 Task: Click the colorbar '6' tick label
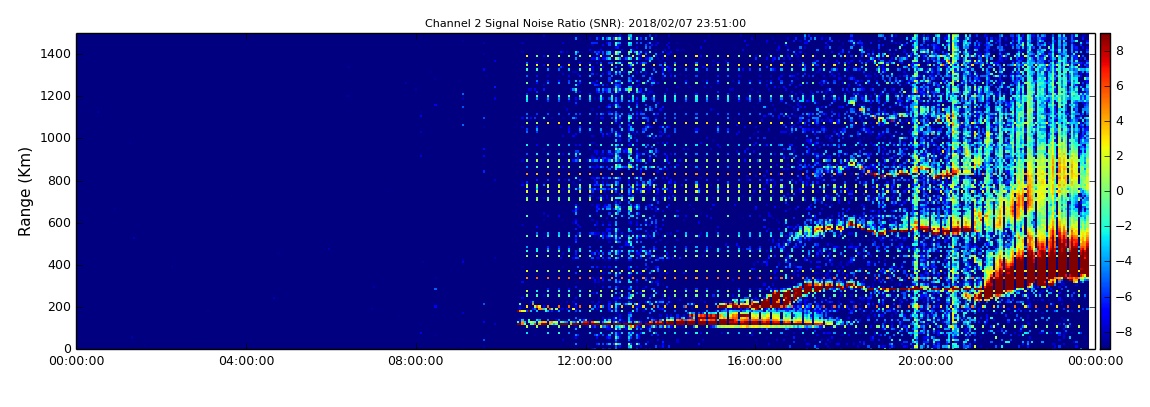1120,86
